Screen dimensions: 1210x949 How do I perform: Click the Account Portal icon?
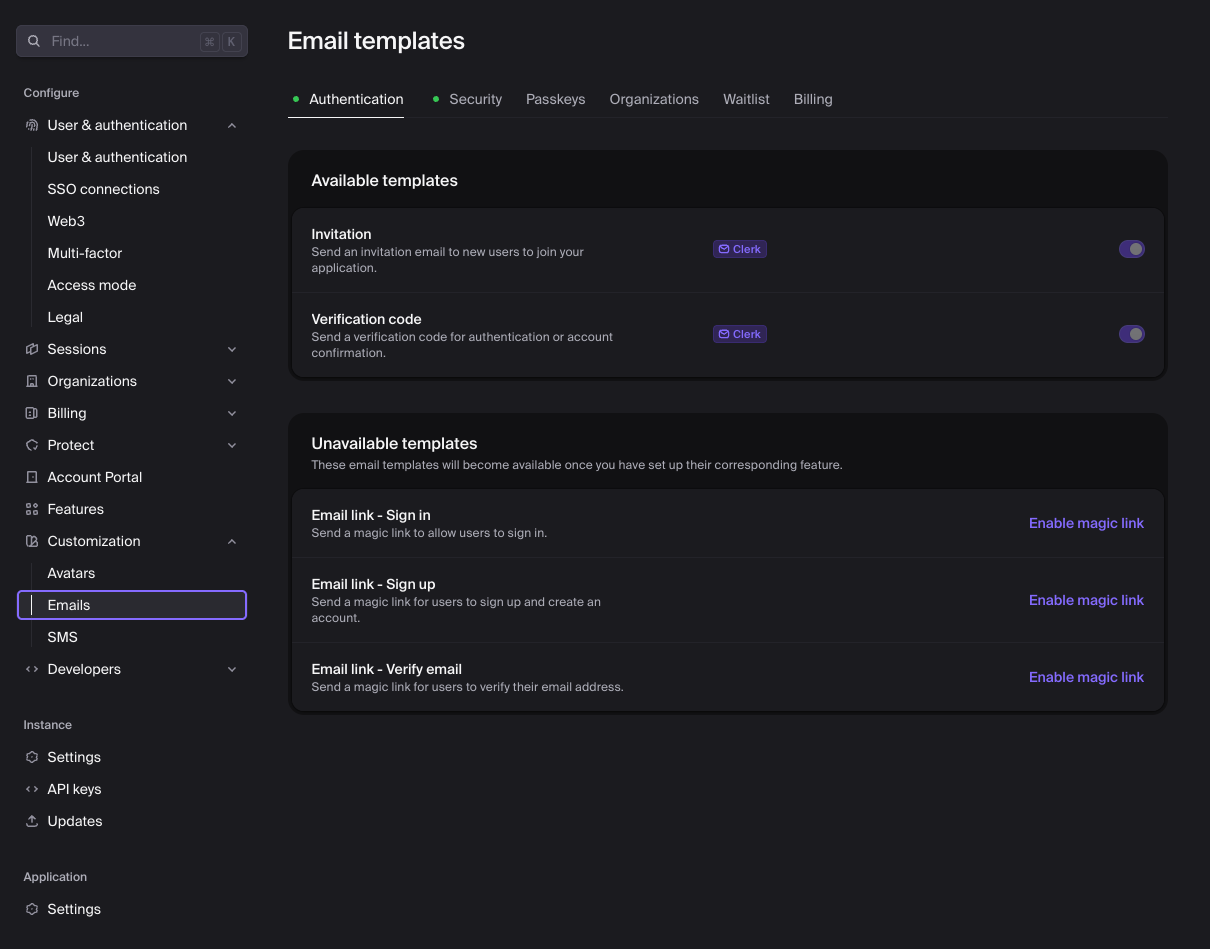32,477
